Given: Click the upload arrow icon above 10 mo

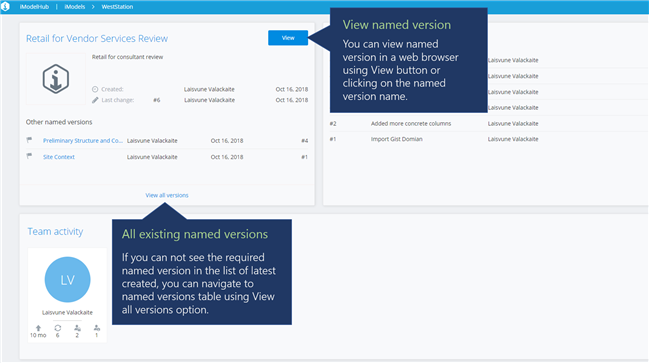Looking at the screenshot, I should coord(38,328).
